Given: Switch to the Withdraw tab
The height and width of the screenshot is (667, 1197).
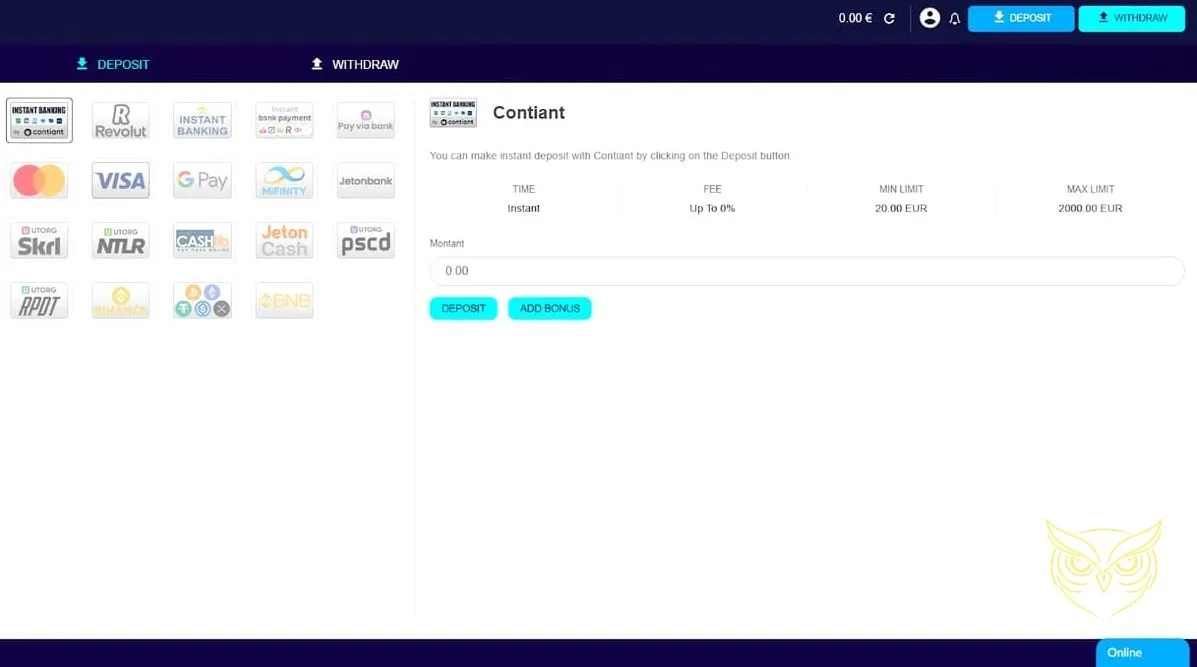Looking at the screenshot, I should tap(354, 64).
